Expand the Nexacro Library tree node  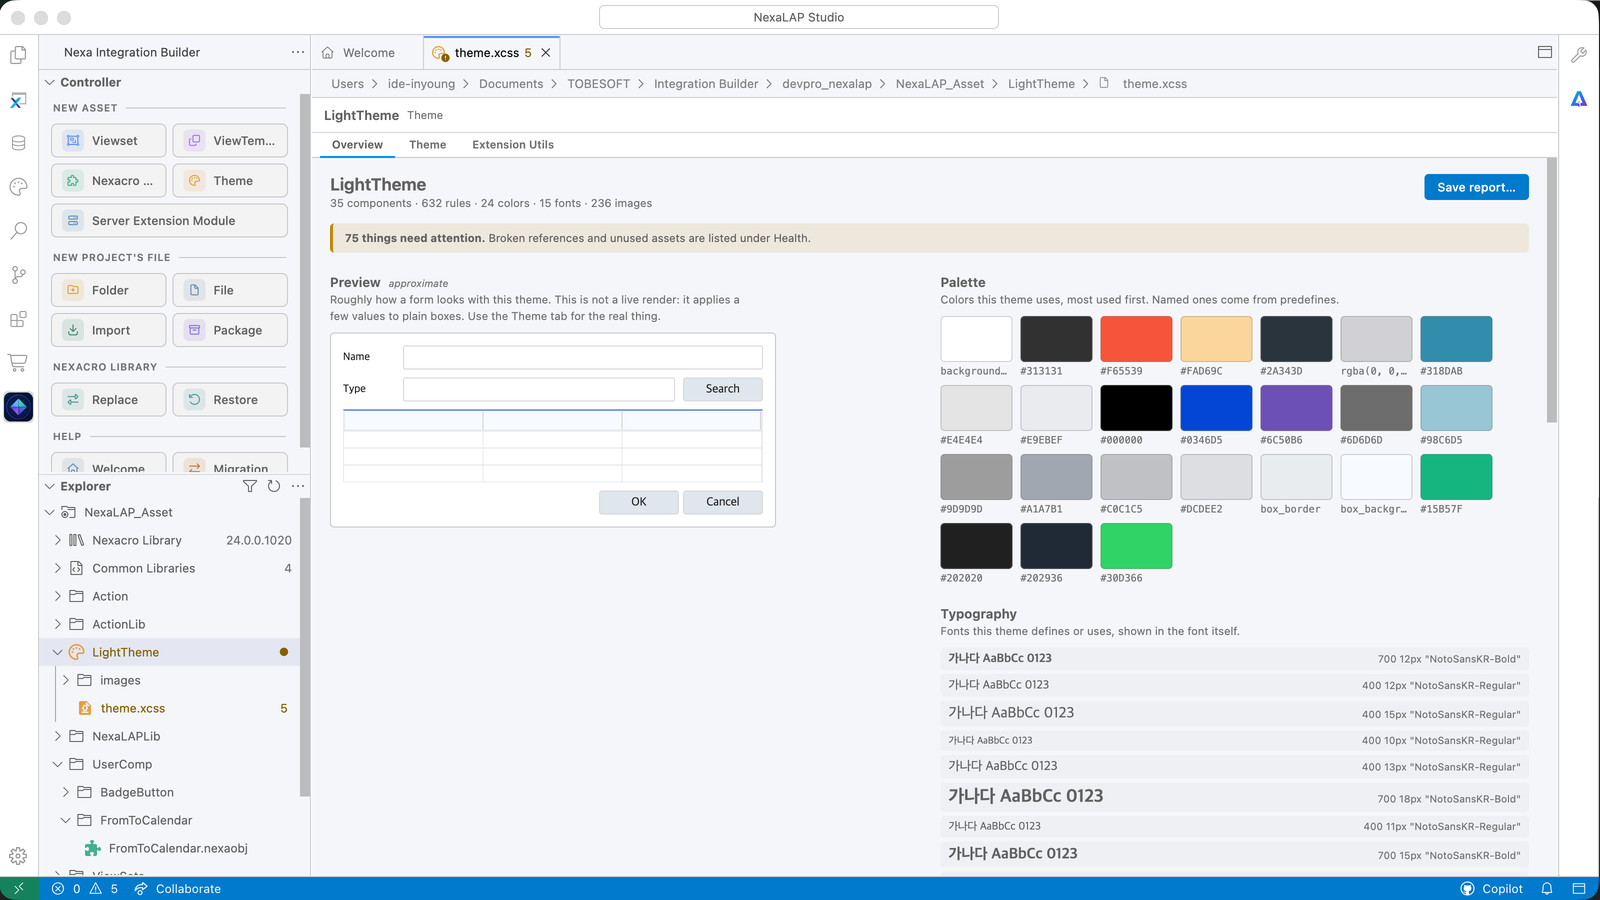coord(57,540)
